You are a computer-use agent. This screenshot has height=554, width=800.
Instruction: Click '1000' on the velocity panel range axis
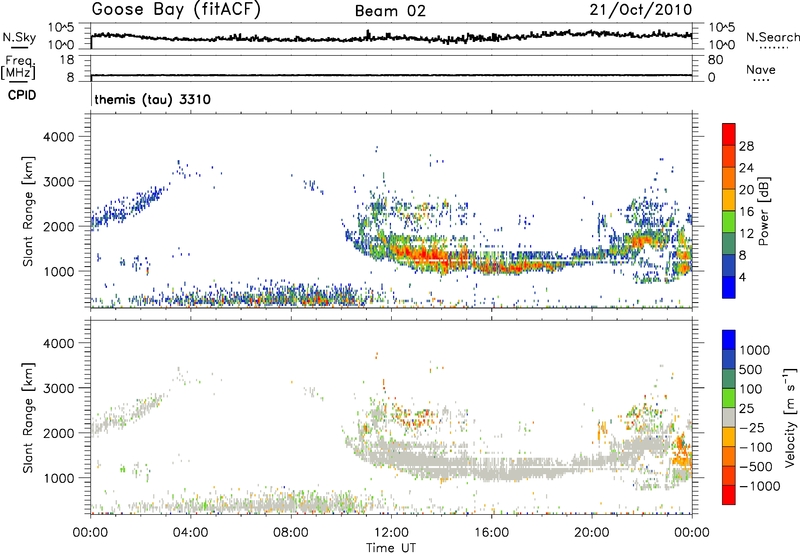tap(58, 478)
